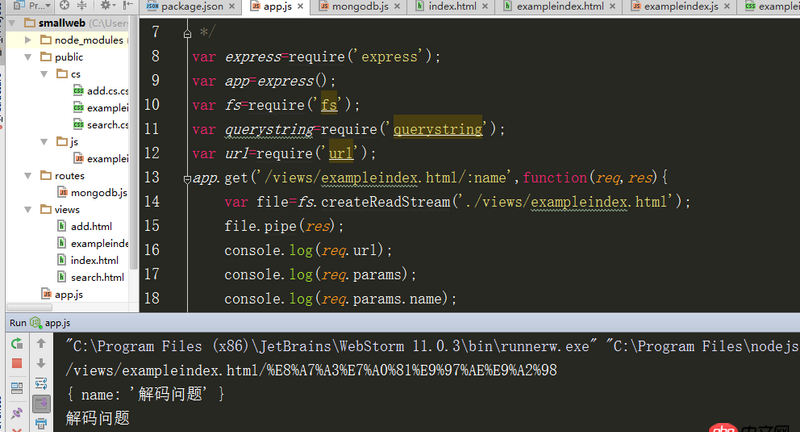The image size is (800, 432).
Task: Select the app.js Run configuration tab
Action: [51, 323]
